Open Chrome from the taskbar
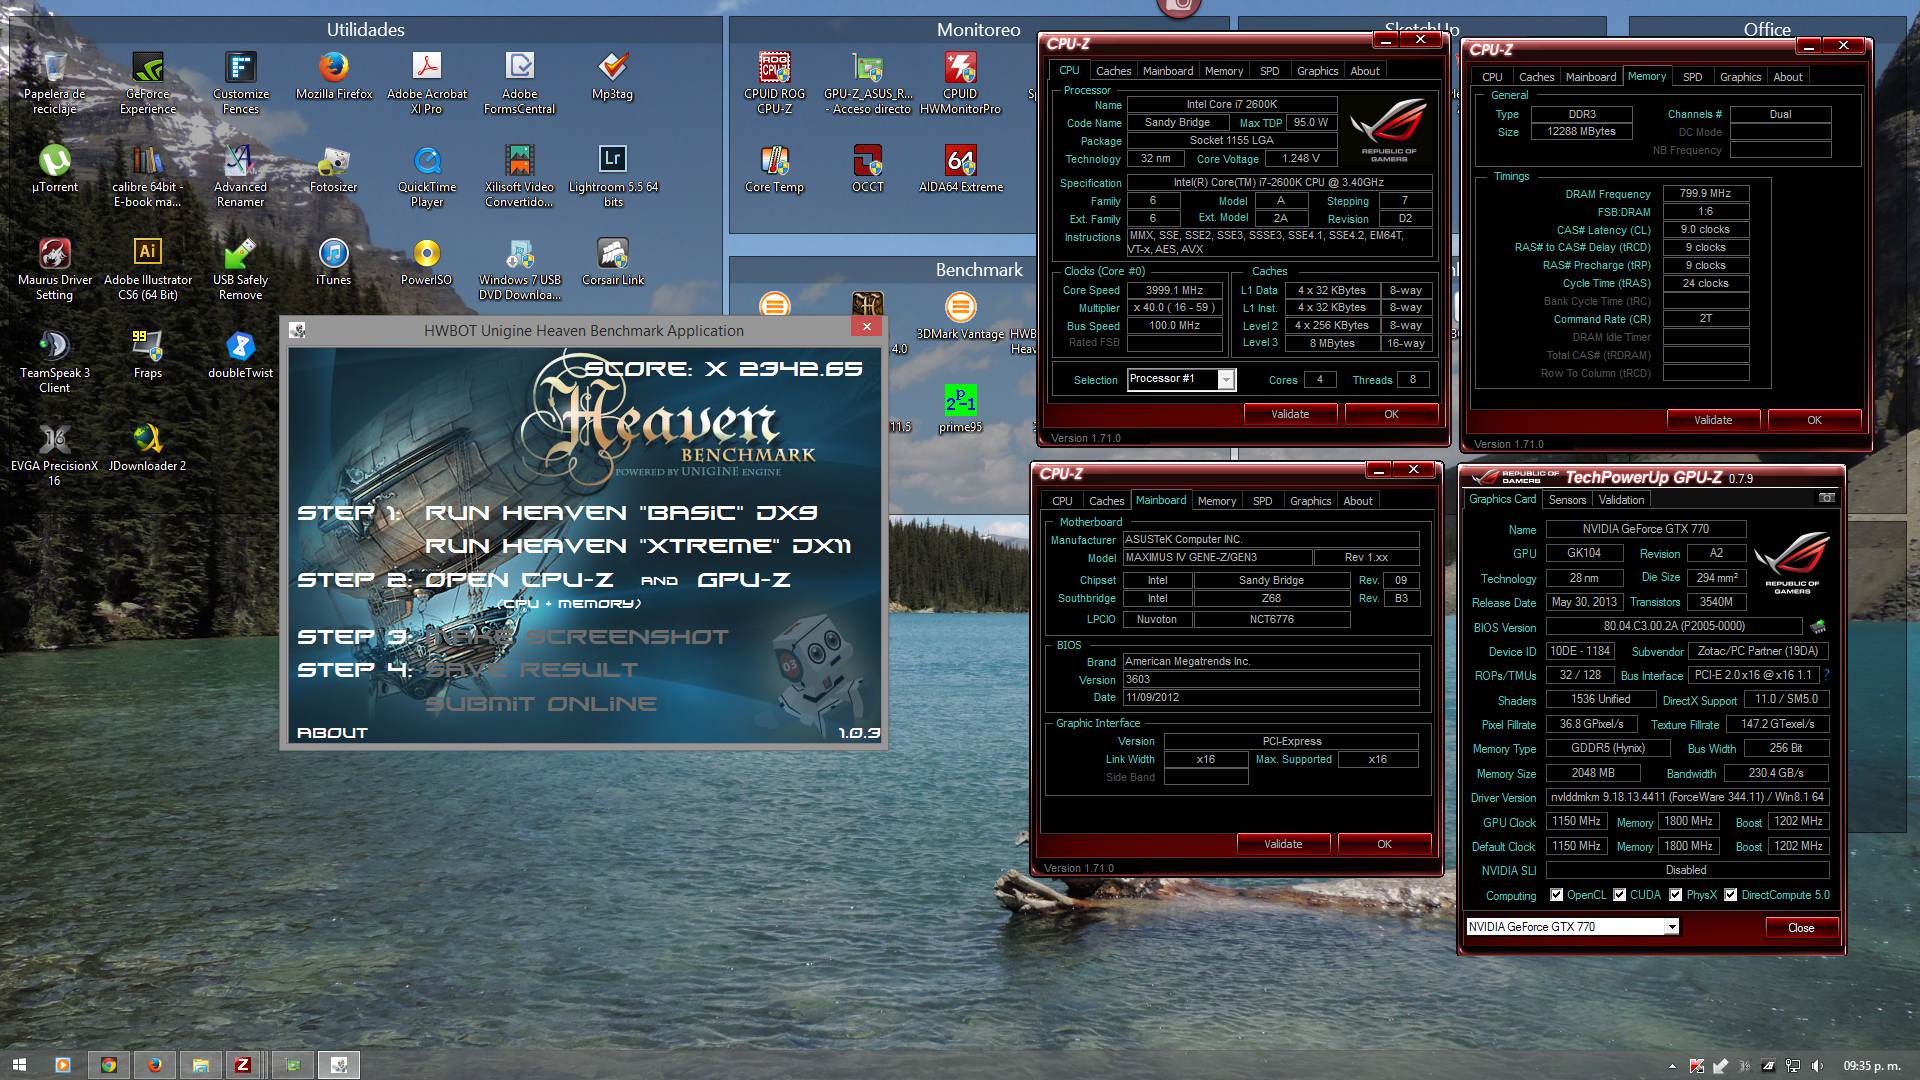This screenshot has width=1920, height=1080. point(109,1065)
